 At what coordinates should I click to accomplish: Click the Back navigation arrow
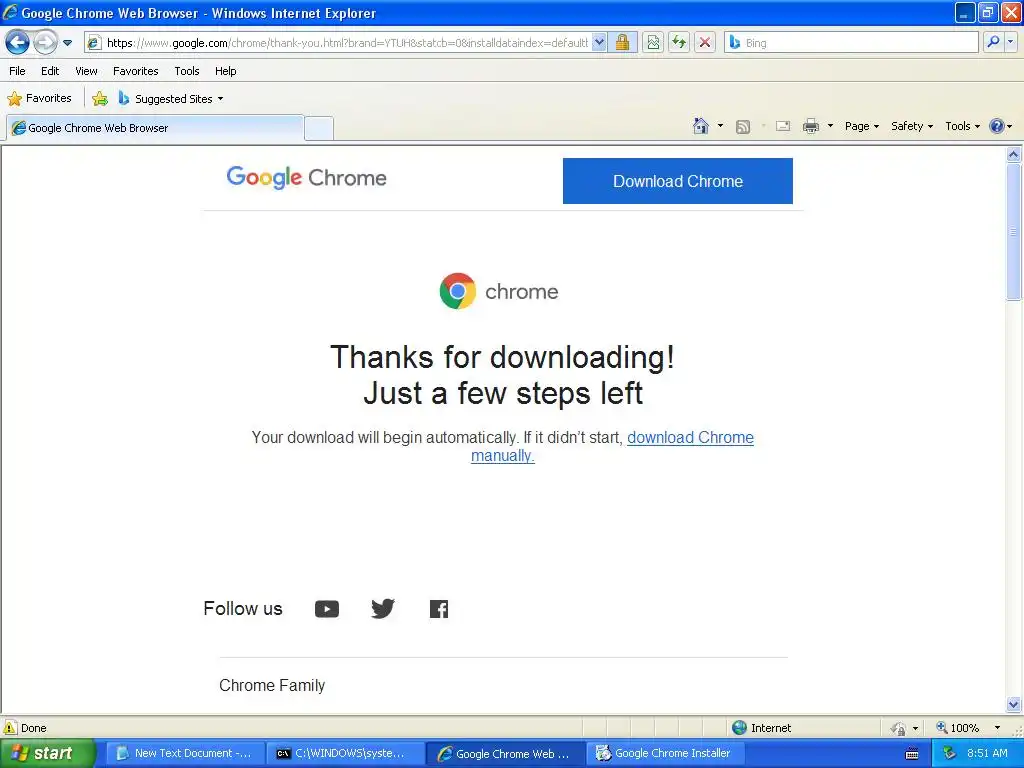click(18, 43)
